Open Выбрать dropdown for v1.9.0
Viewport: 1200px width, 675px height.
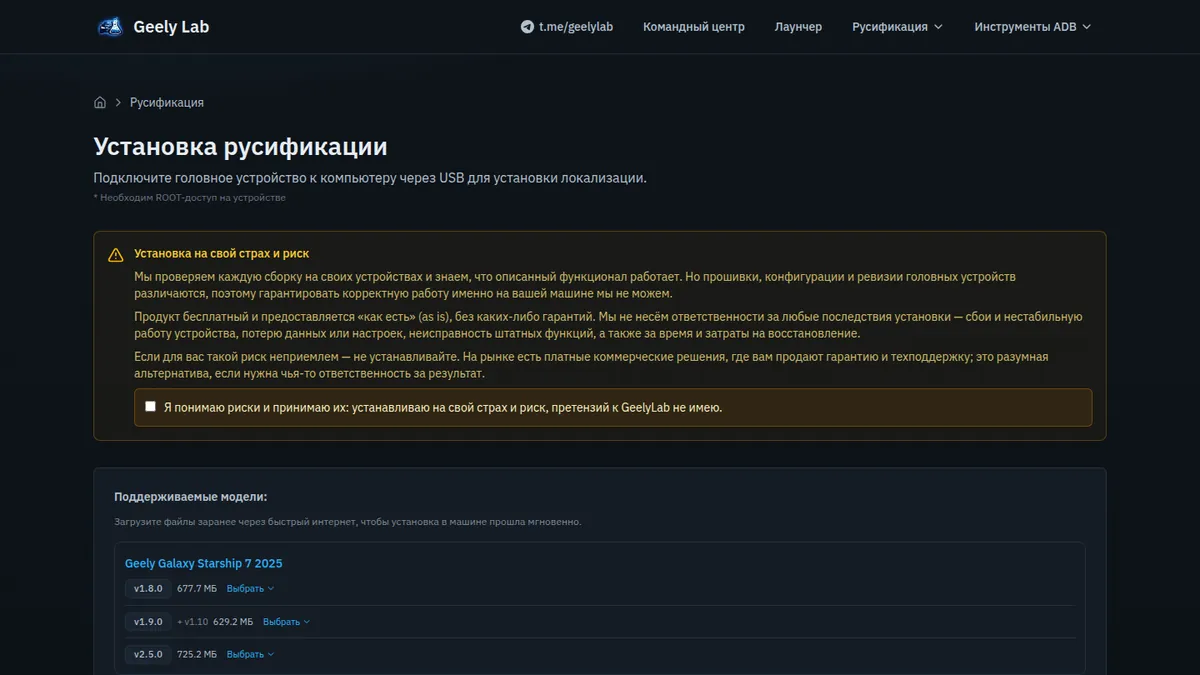(x=286, y=621)
